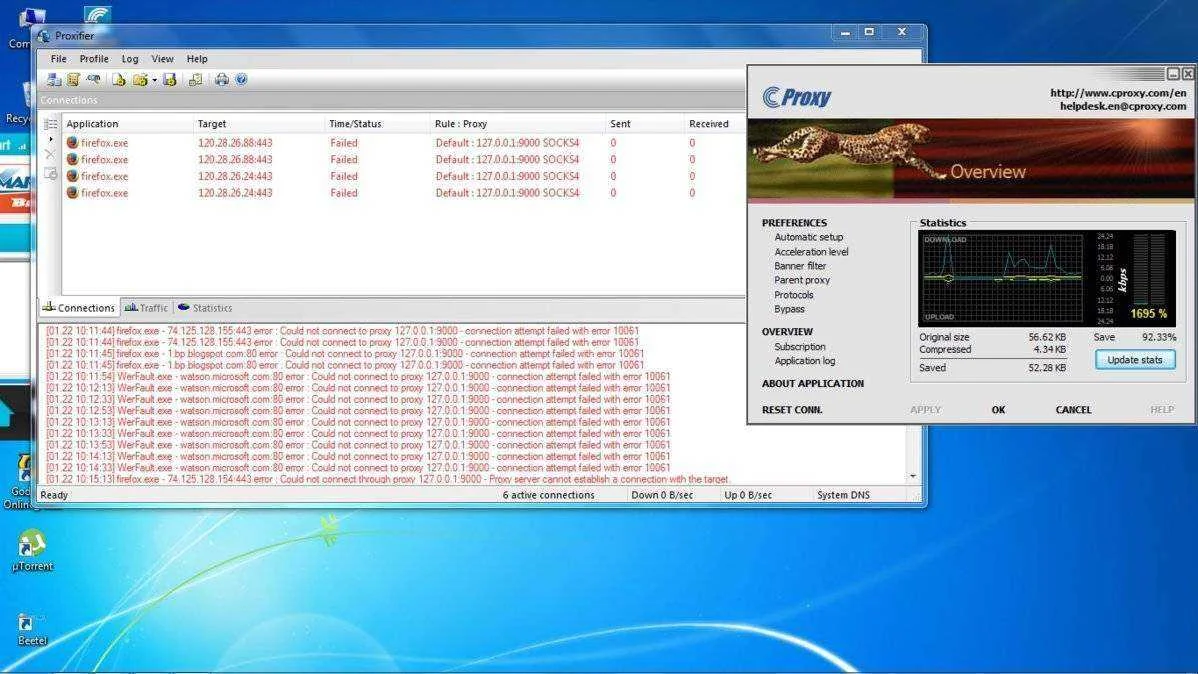Sort by the Time/Status column header
Viewport: 1198px width, 674px height.
tap(377, 124)
